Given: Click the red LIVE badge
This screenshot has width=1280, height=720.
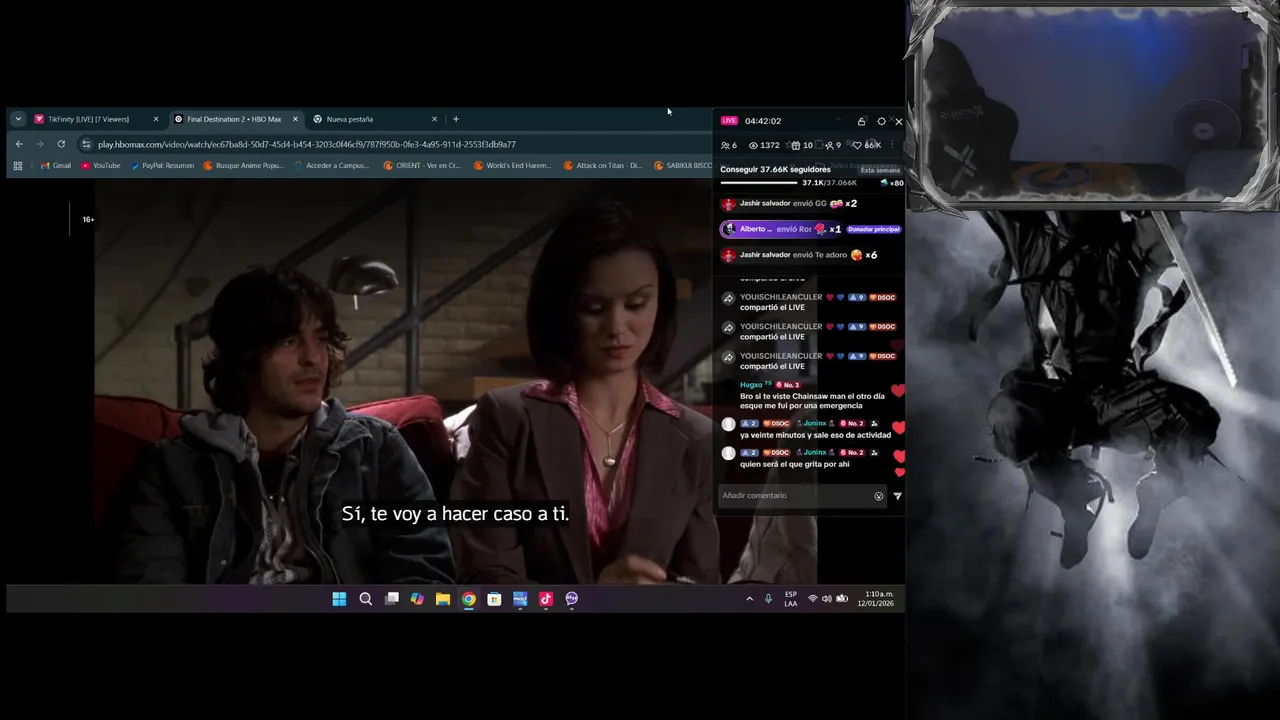Looking at the screenshot, I should [x=729, y=121].
